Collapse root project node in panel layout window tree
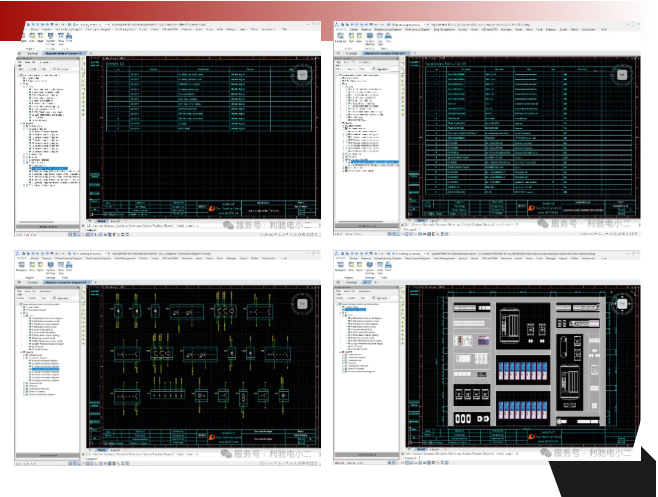This screenshot has width=658, height=497. (x=338, y=304)
